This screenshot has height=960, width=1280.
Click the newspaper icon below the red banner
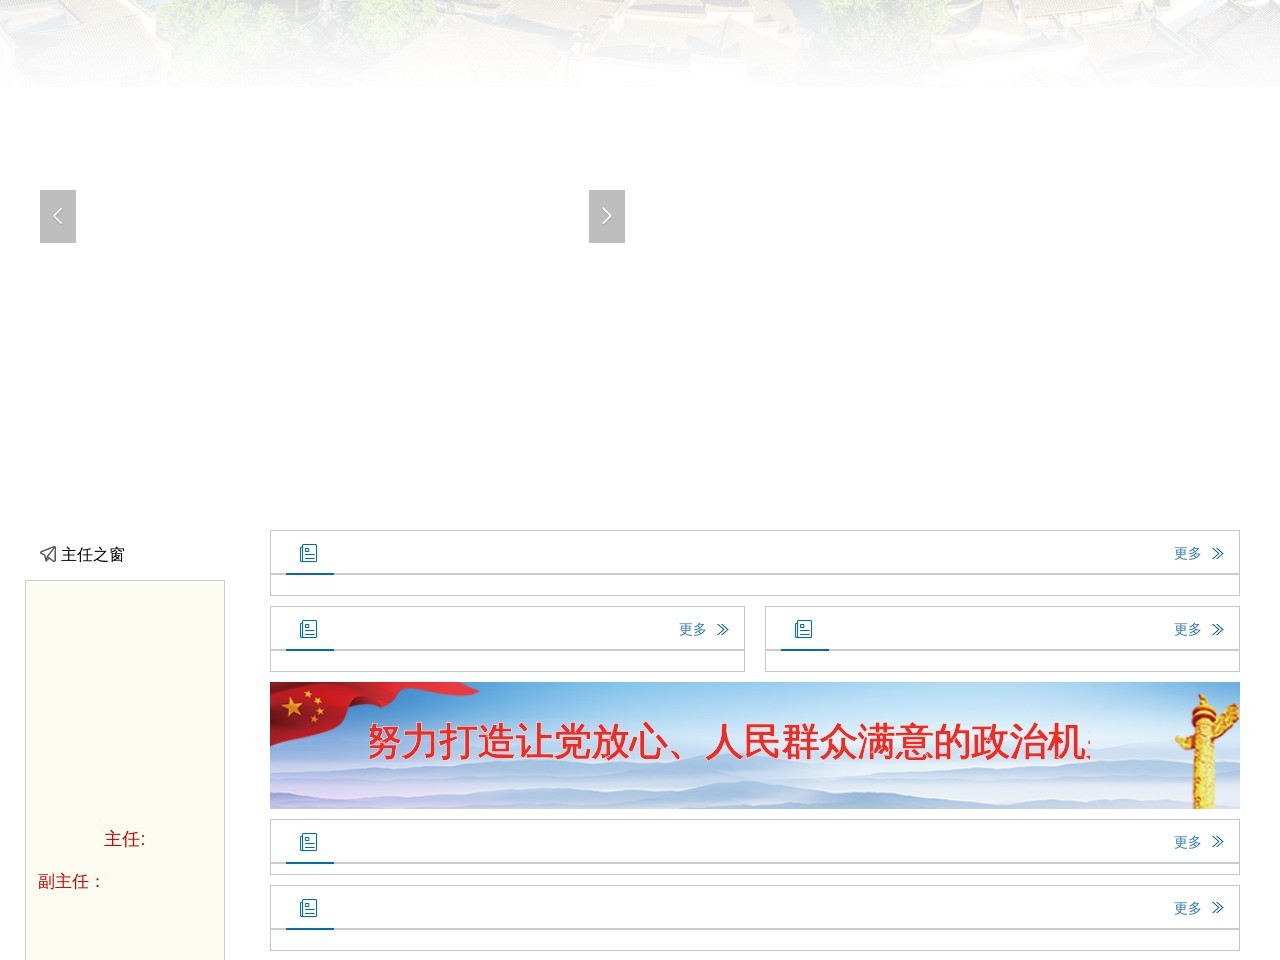click(x=308, y=841)
